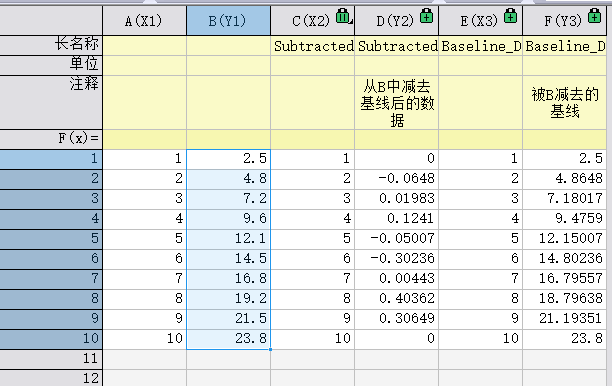Click cell value 7.18017 in column F

pos(564,199)
